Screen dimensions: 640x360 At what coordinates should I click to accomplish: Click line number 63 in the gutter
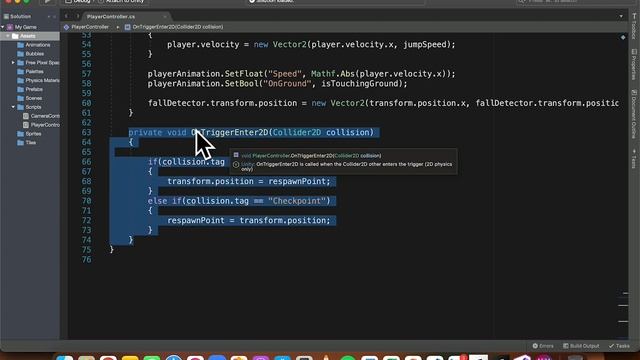(87, 133)
